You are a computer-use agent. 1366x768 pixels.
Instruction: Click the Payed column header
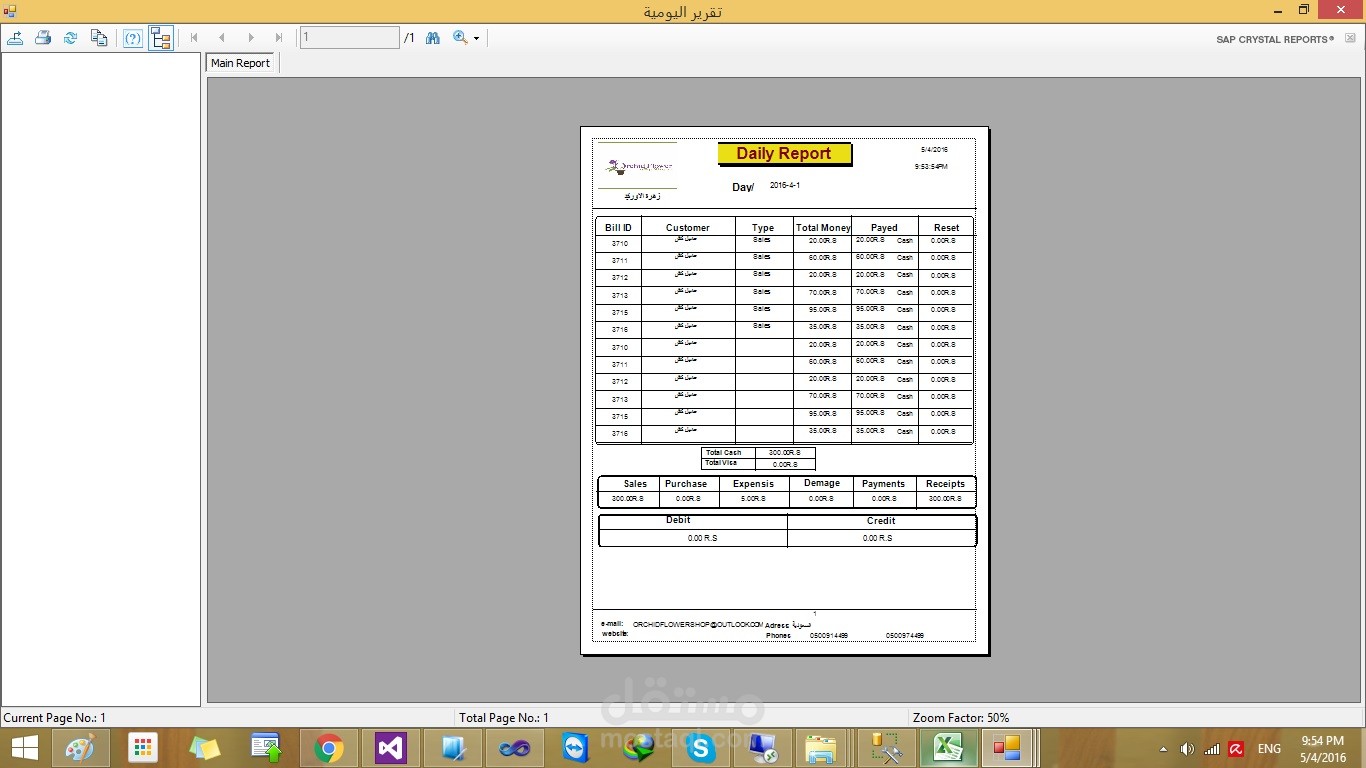[884, 228]
